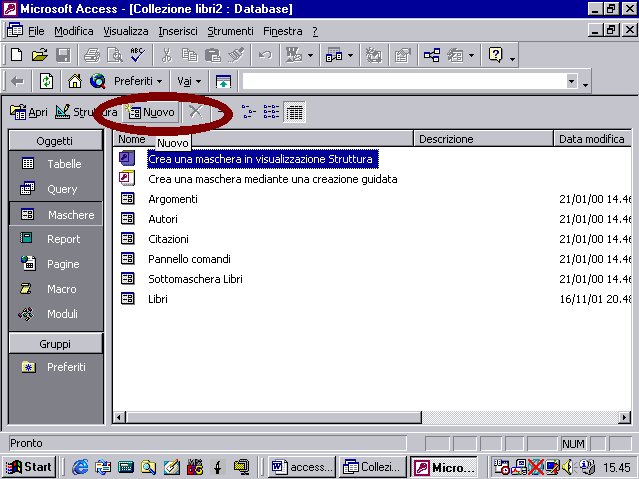
Task: Open the Office Links dropdown arrow
Action: click(310, 55)
